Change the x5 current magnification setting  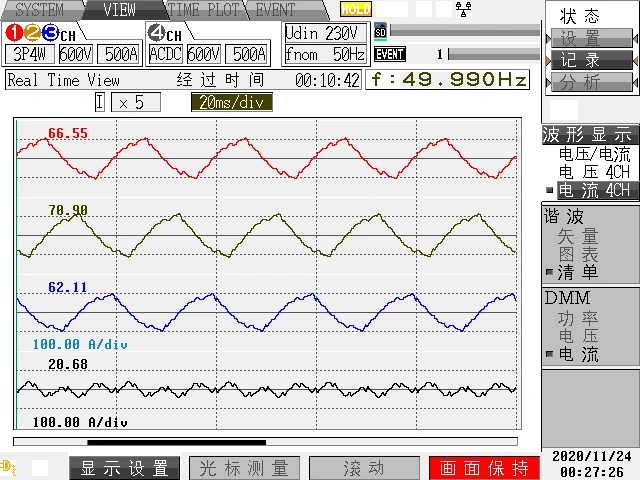pyautogui.click(x=133, y=102)
